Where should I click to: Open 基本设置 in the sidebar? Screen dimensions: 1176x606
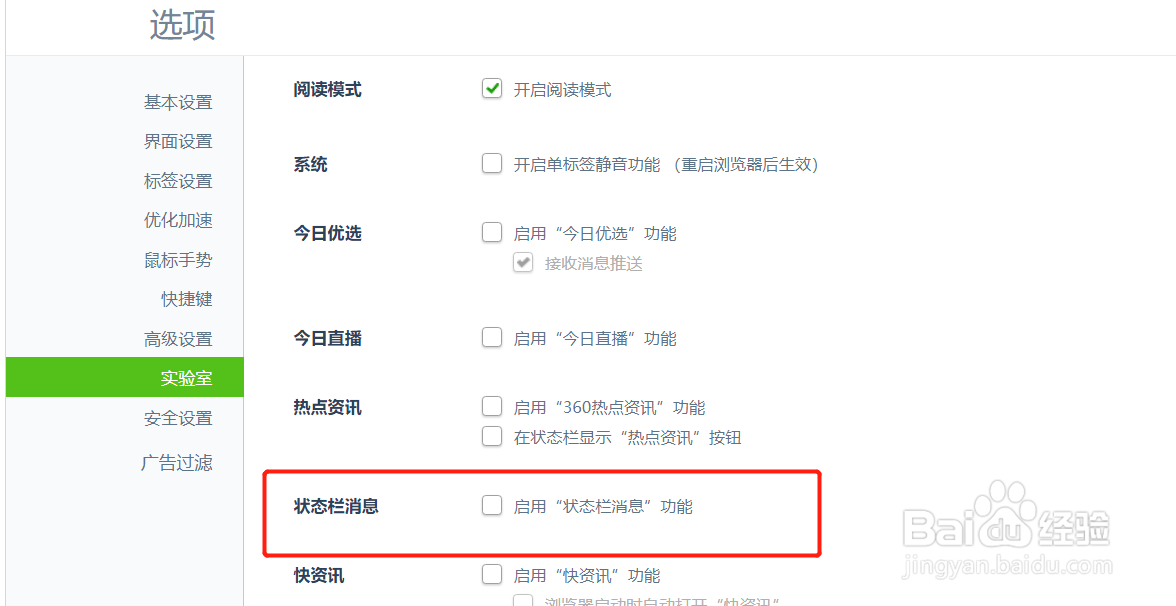coord(178,102)
